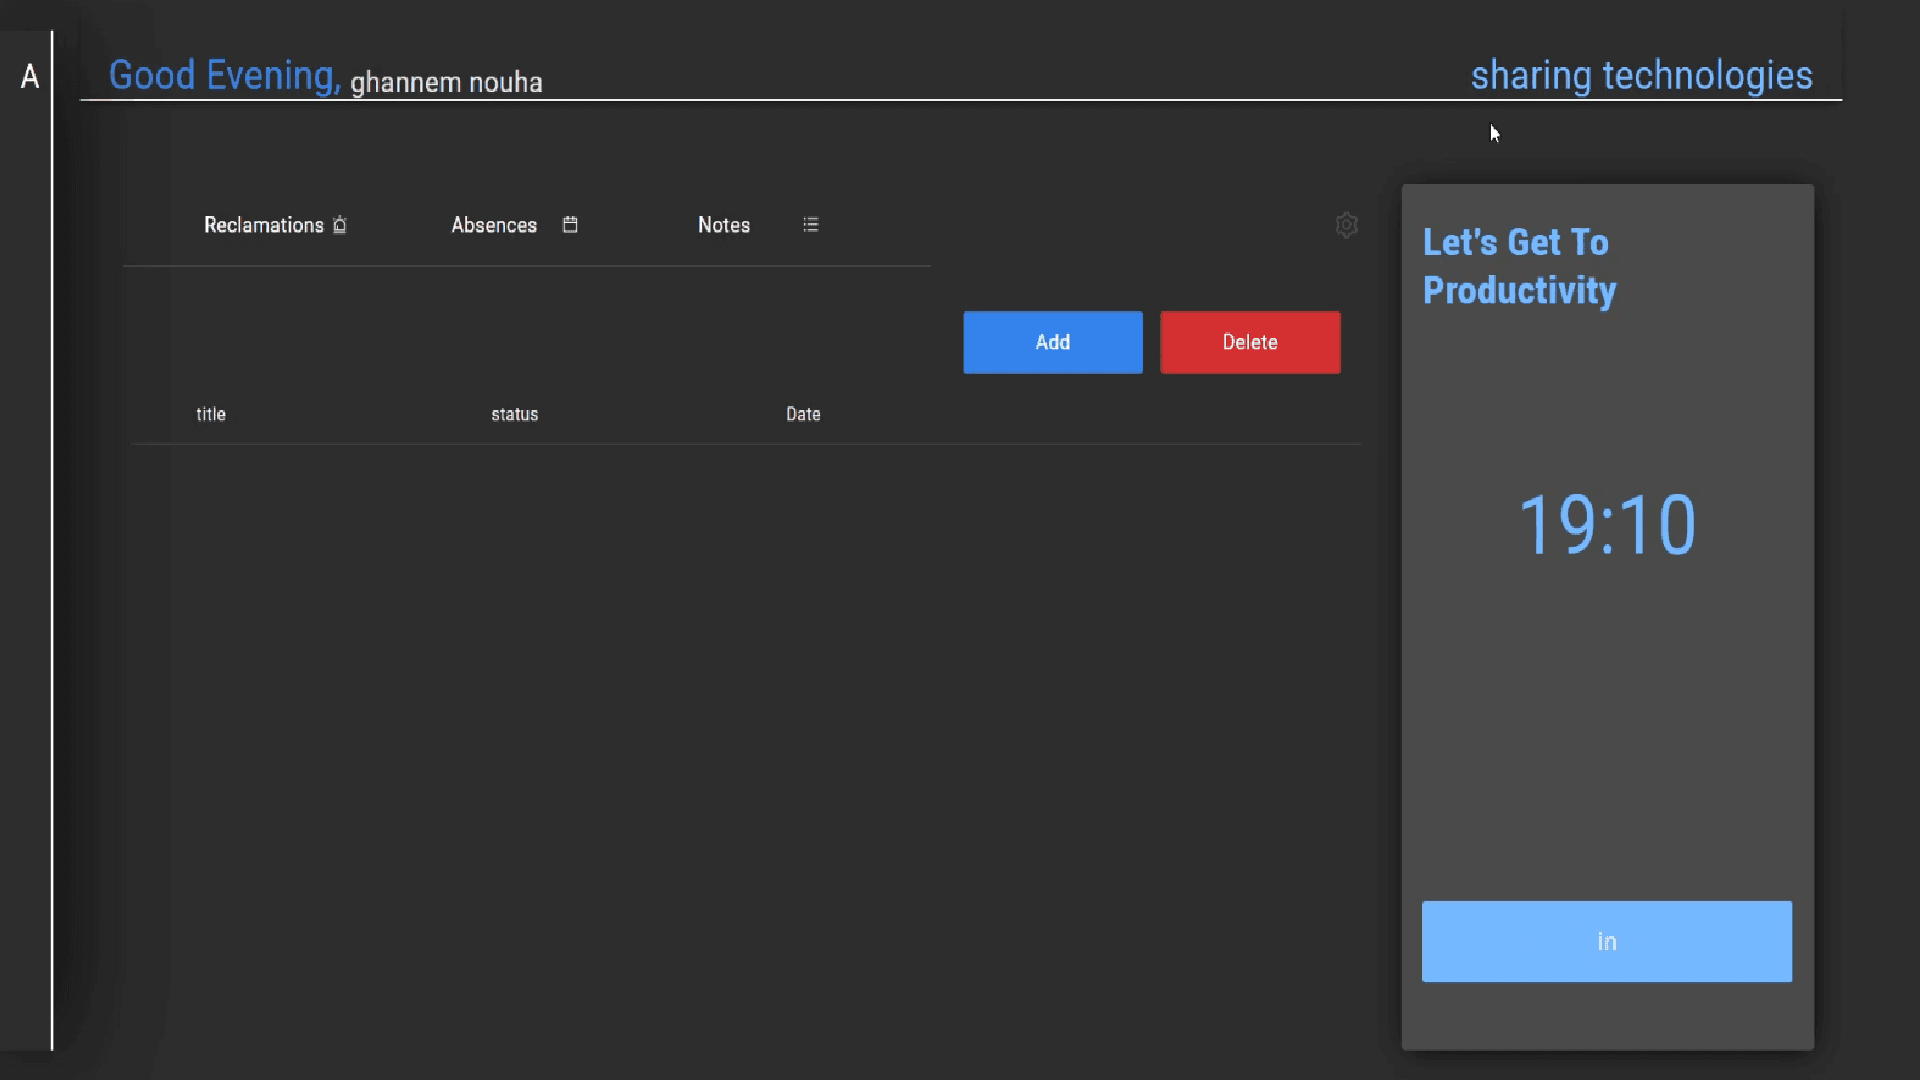This screenshot has width=1920, height=1080.
Task: Click the 'sharing technologies' company link
Action: 1641,76
